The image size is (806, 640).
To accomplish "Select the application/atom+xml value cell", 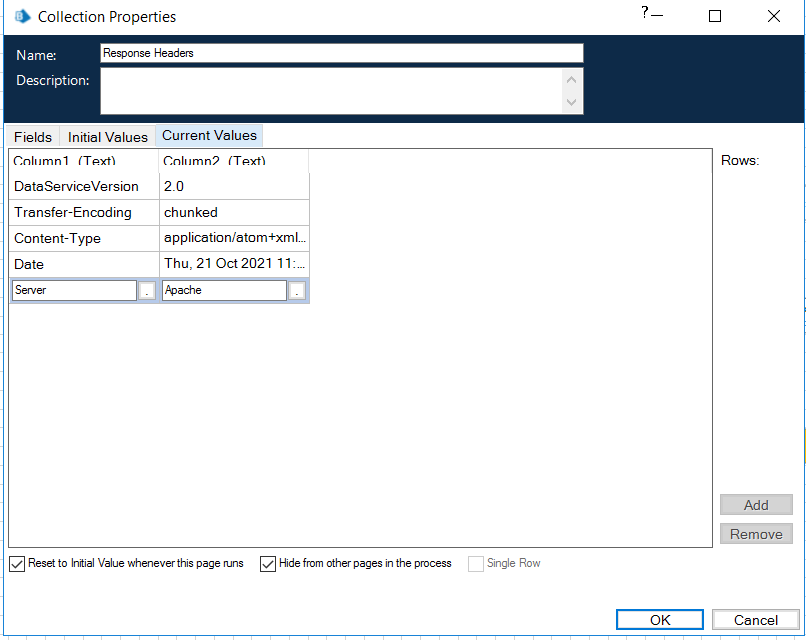I will point(234,239).
